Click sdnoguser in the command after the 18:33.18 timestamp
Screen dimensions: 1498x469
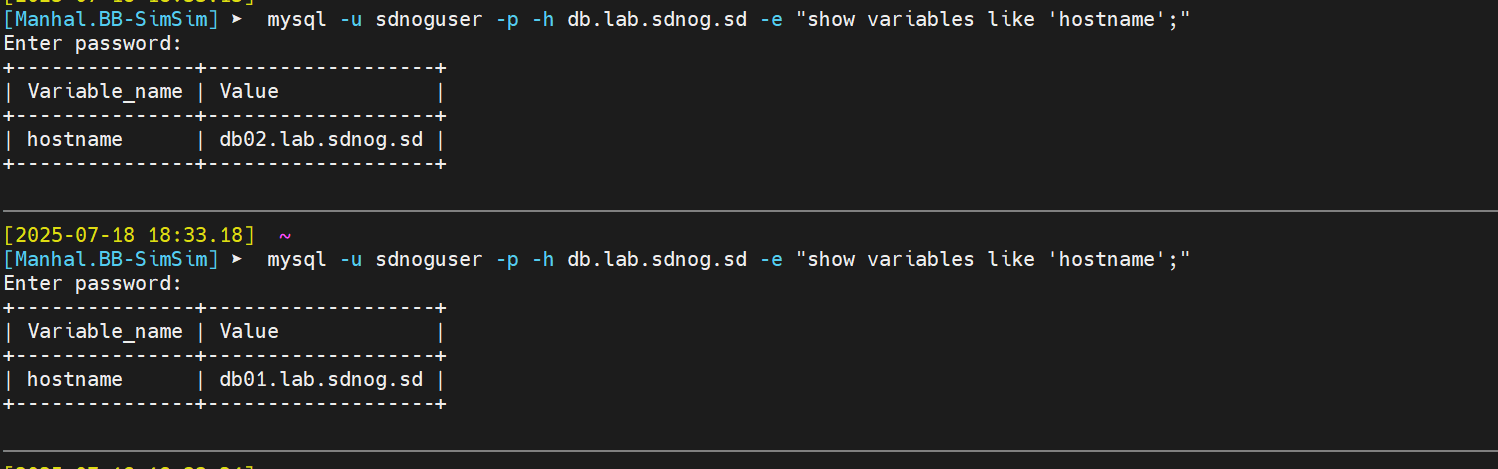click(429, 259)
